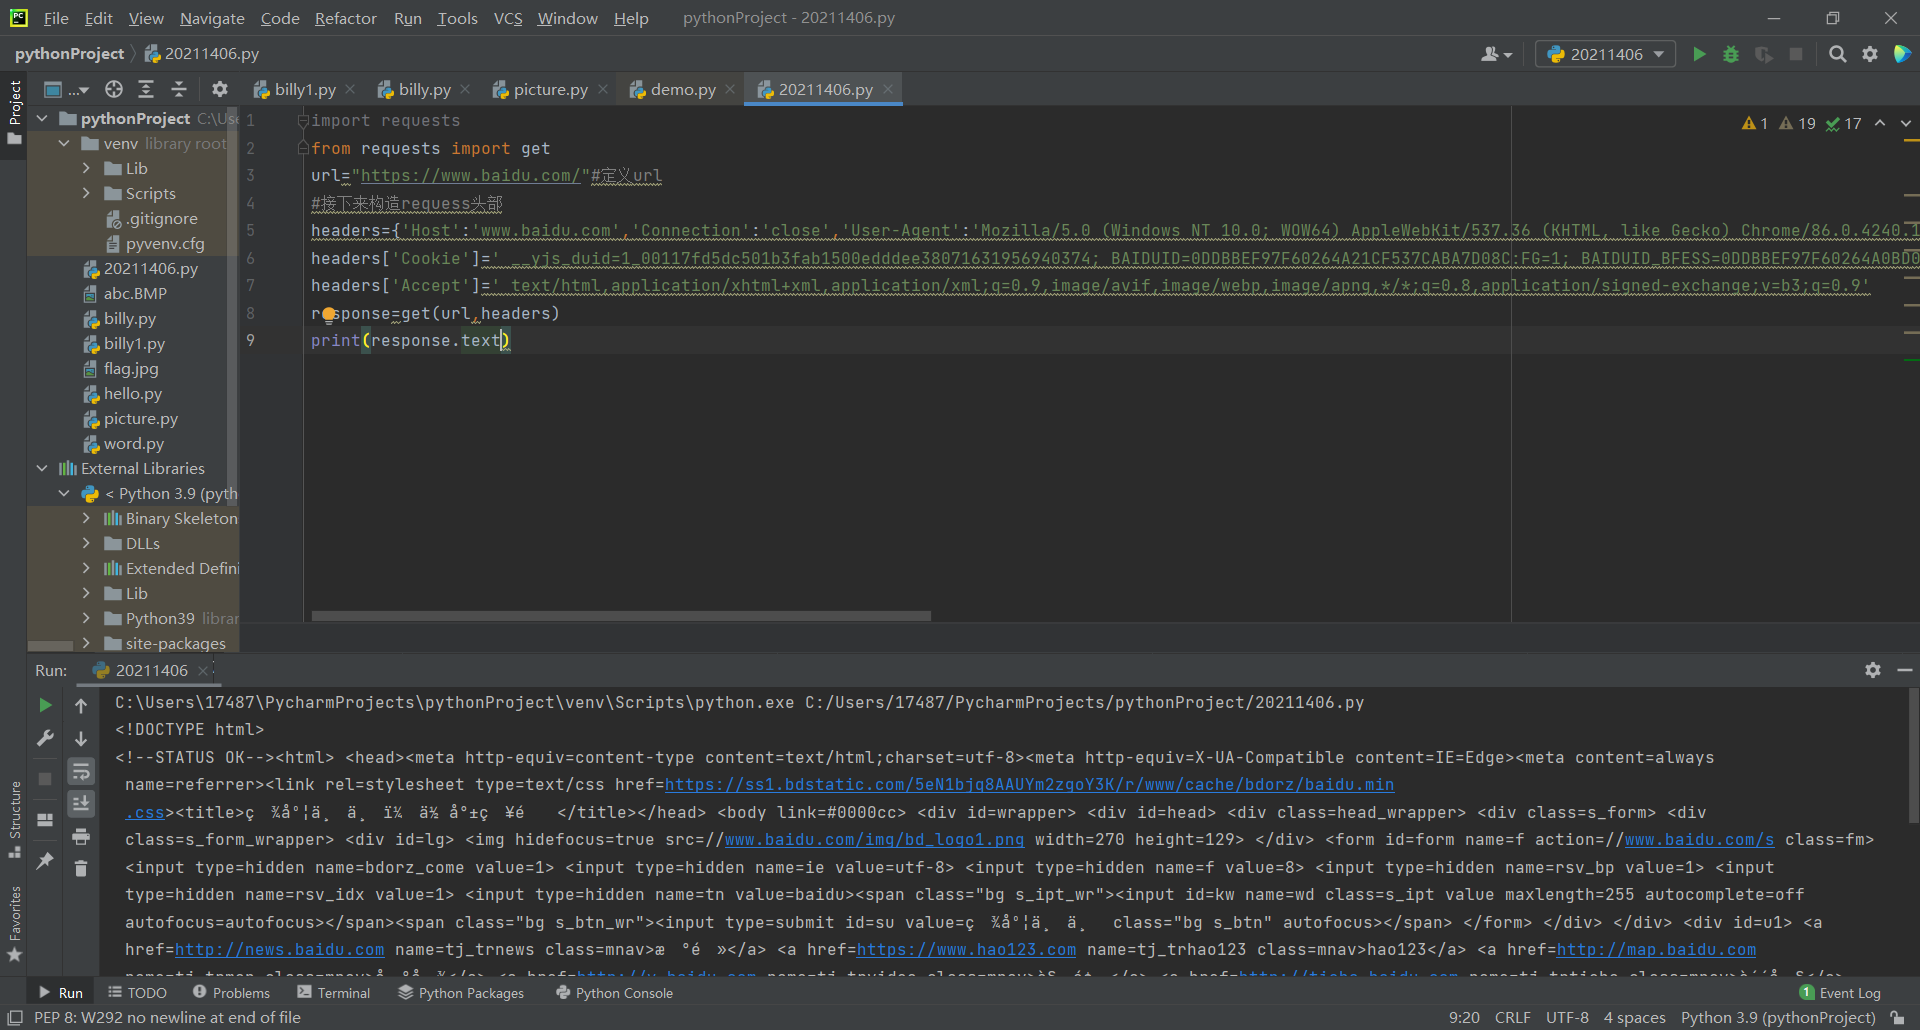Screen dimensions: 1920x1030
Task: Toggle scroll to end in Run console
Action: click(x=81, y=804)
